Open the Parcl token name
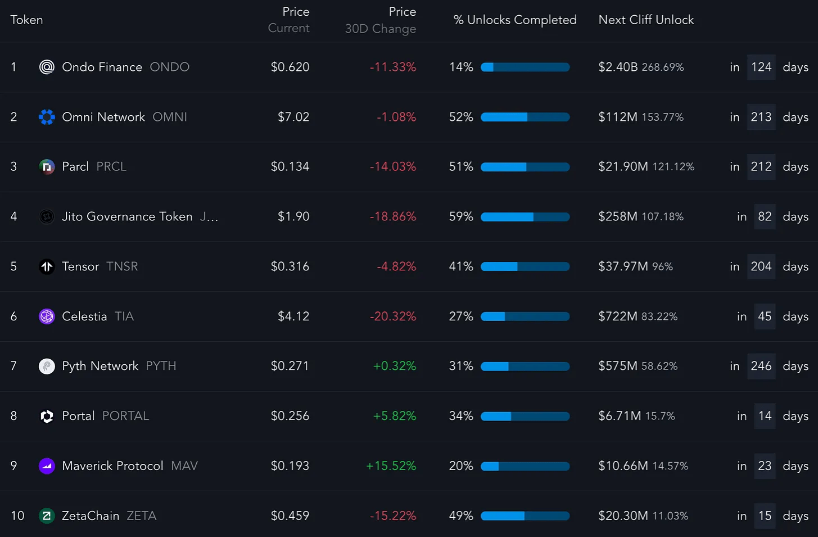Viewport: 818px width, 537px height. (x=75, y=166)
